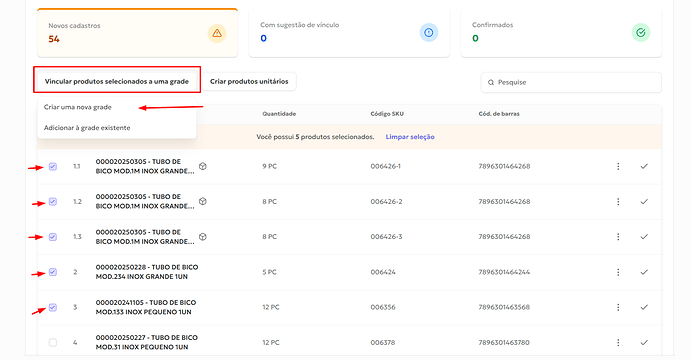Click into the Pesquise search field

click(x=571, y=82)
